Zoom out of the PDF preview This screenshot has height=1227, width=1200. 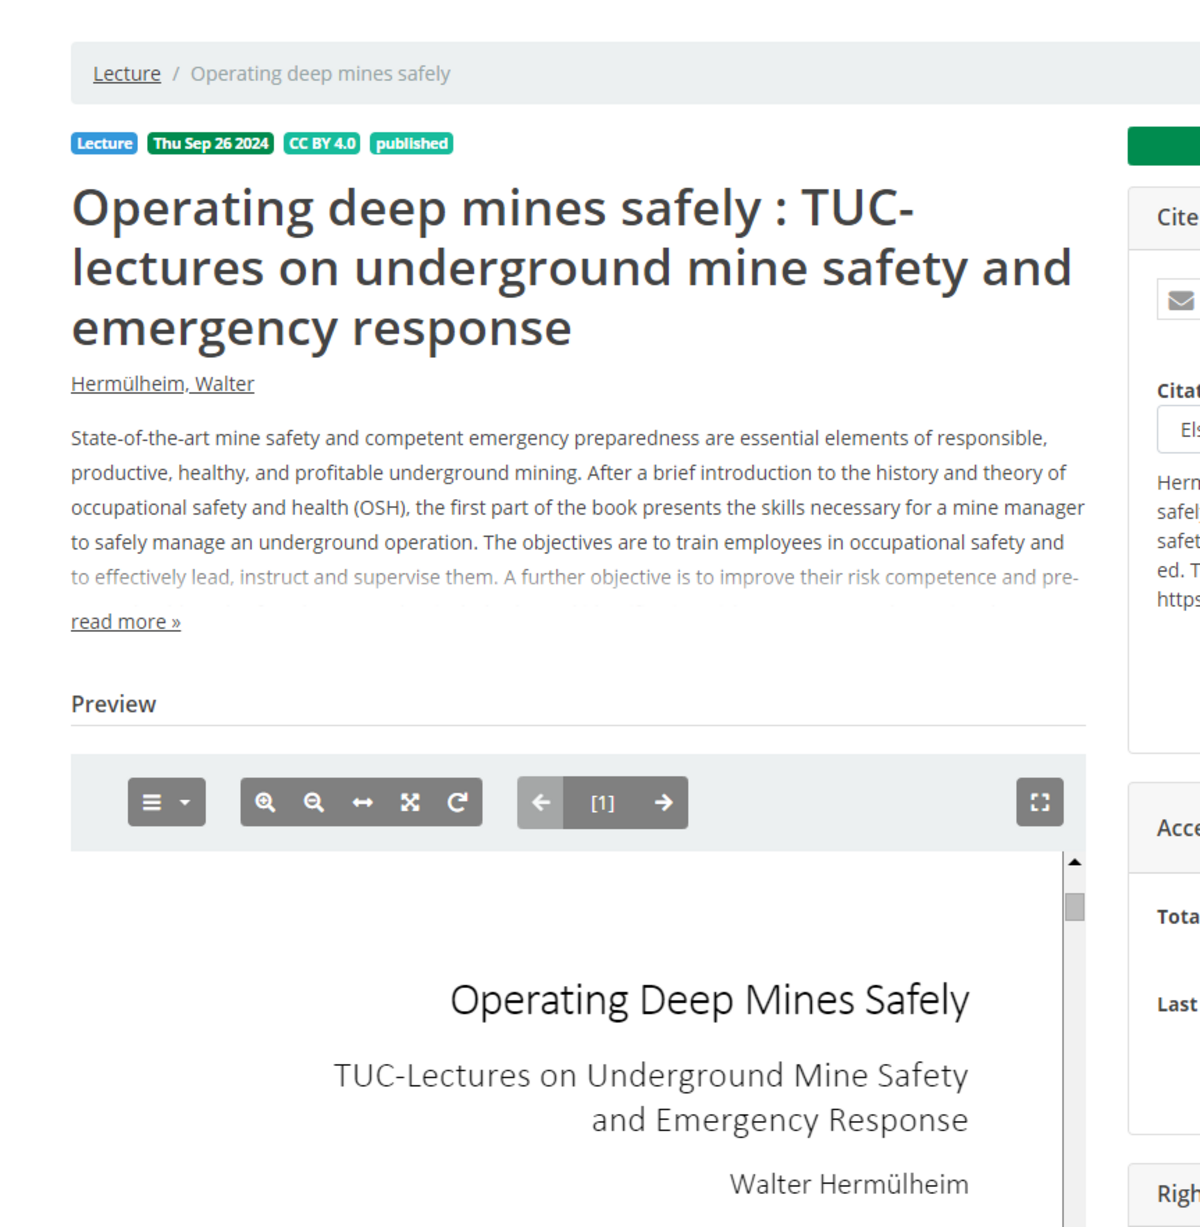pyautogui.click(x=314, y=802)
